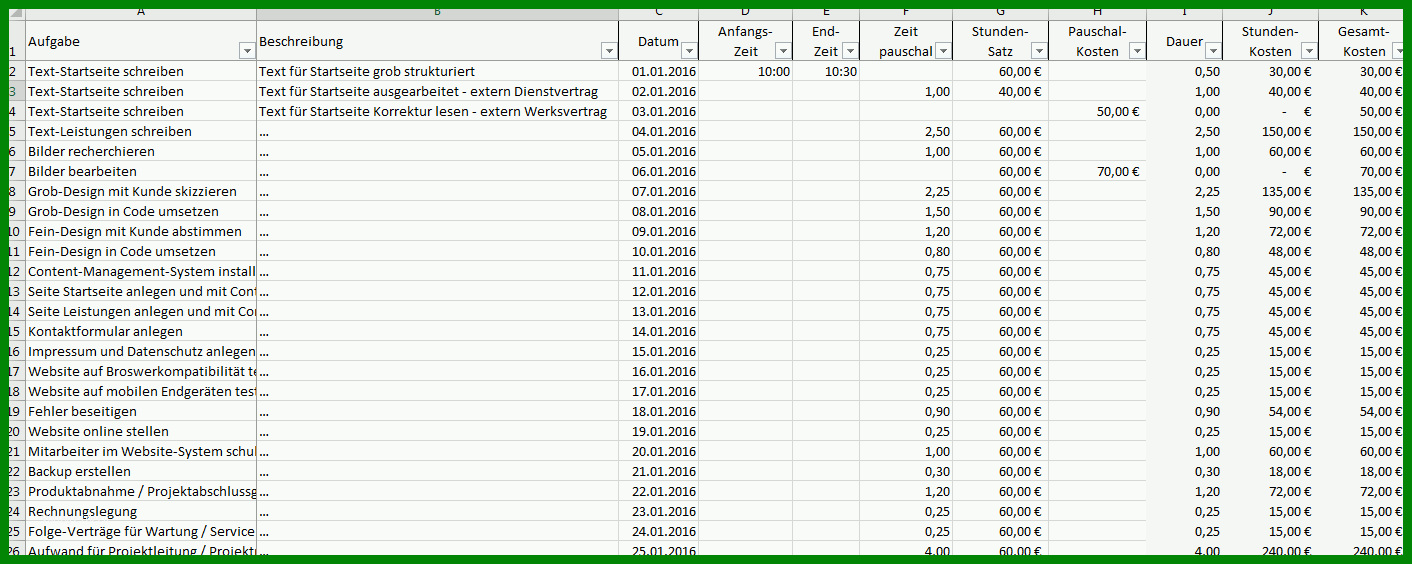Select column G header

1000,12
